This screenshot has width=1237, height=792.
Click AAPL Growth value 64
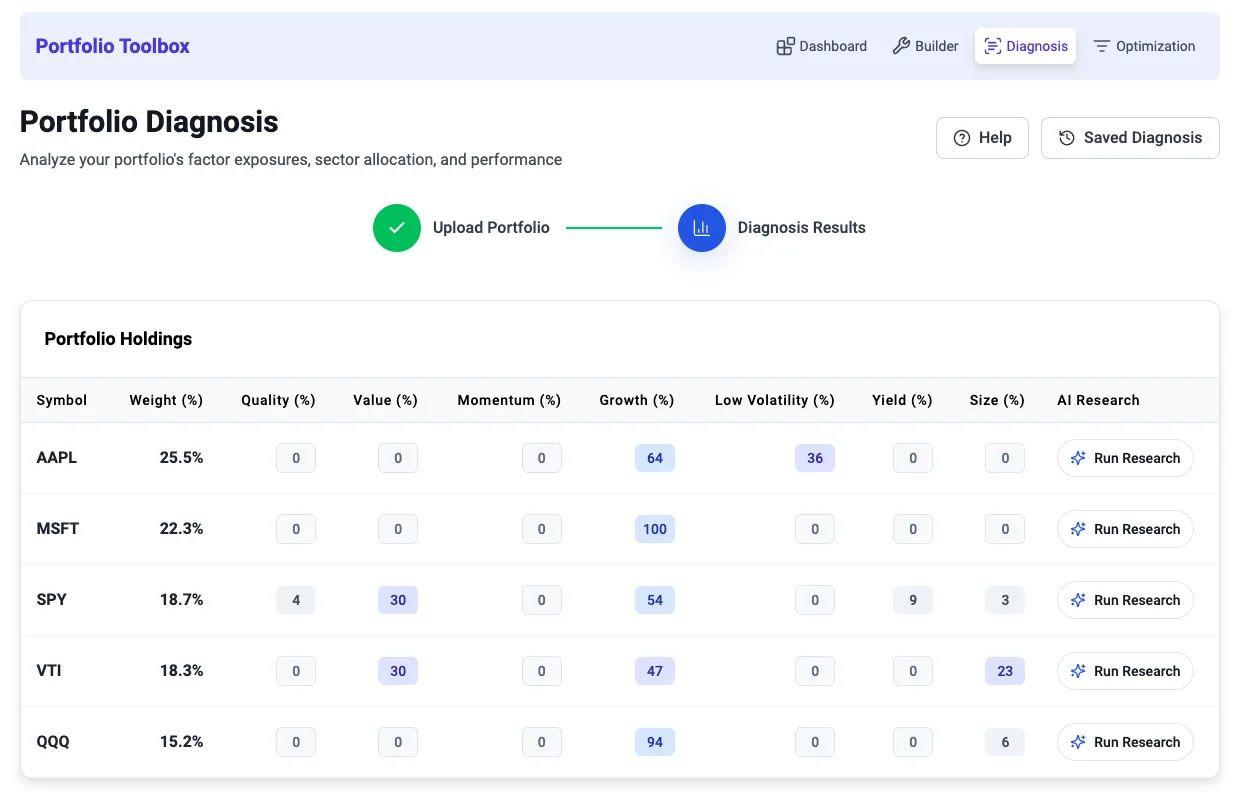655,458
